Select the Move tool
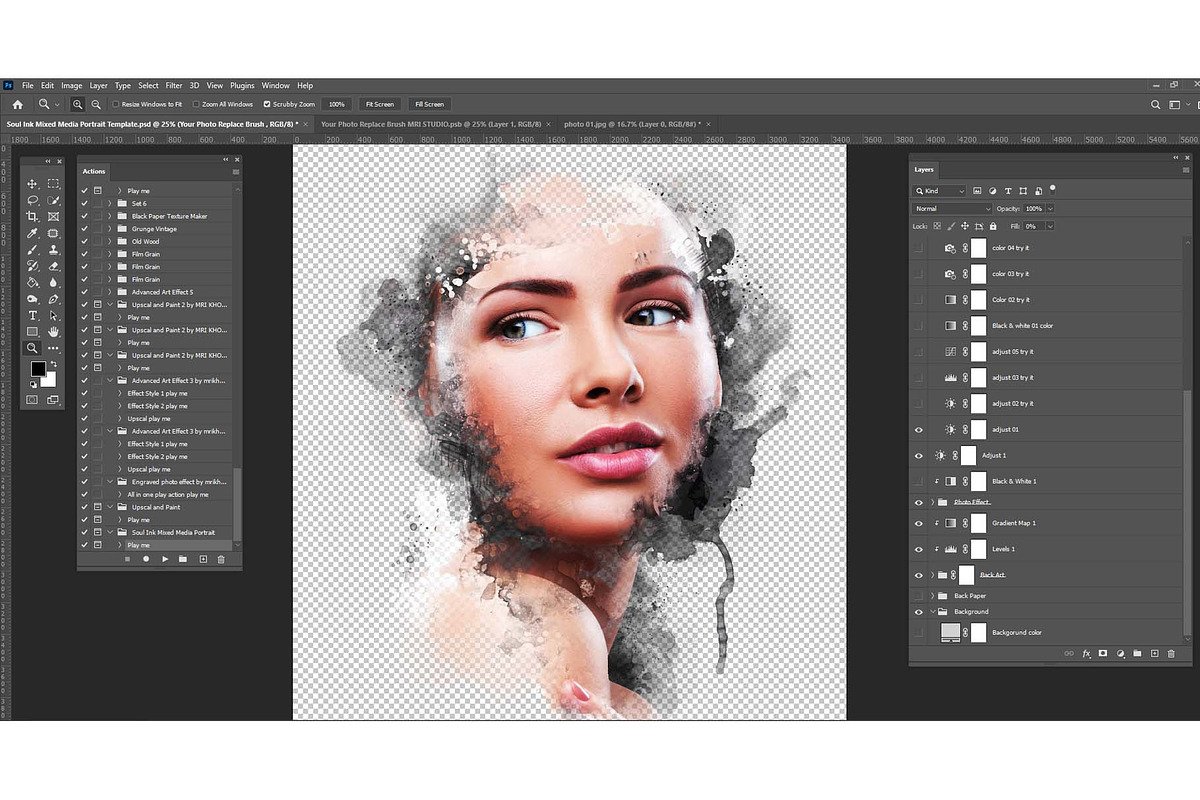Image resolution: width=1200 pixels, height=800 pixels. tap(32, 184)
